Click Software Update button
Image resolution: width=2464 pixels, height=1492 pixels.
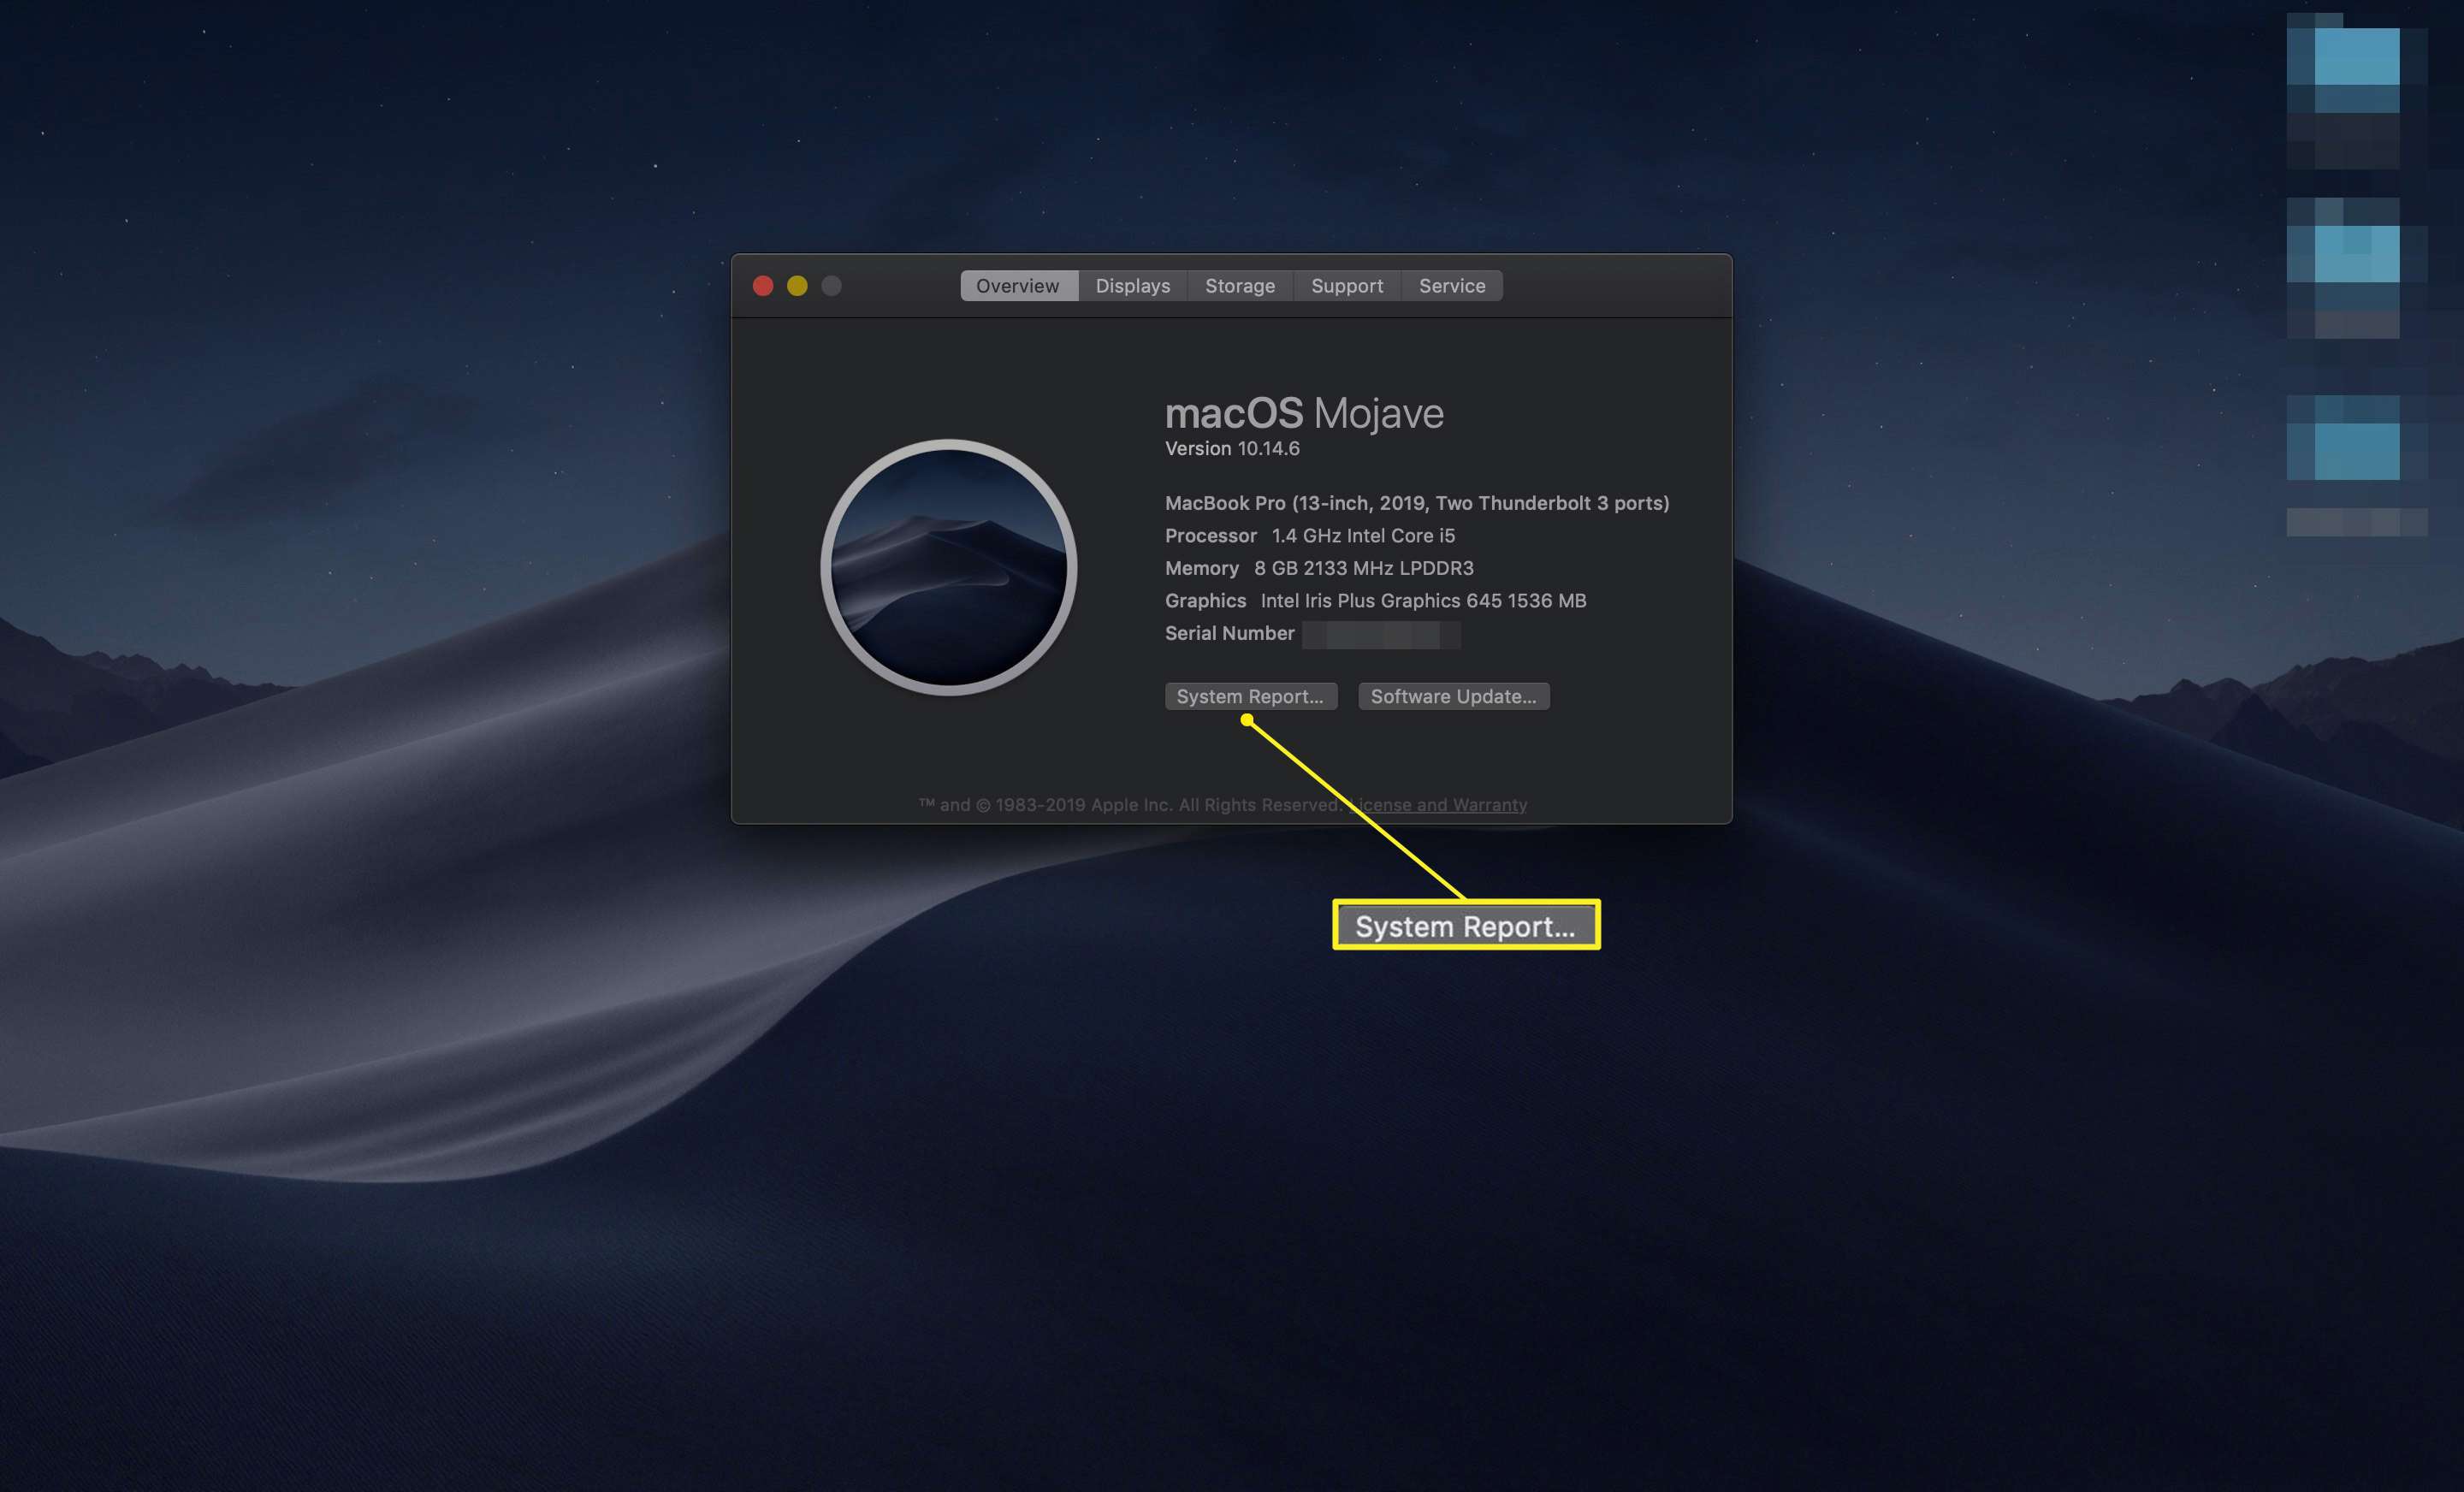coord(1454,695)
